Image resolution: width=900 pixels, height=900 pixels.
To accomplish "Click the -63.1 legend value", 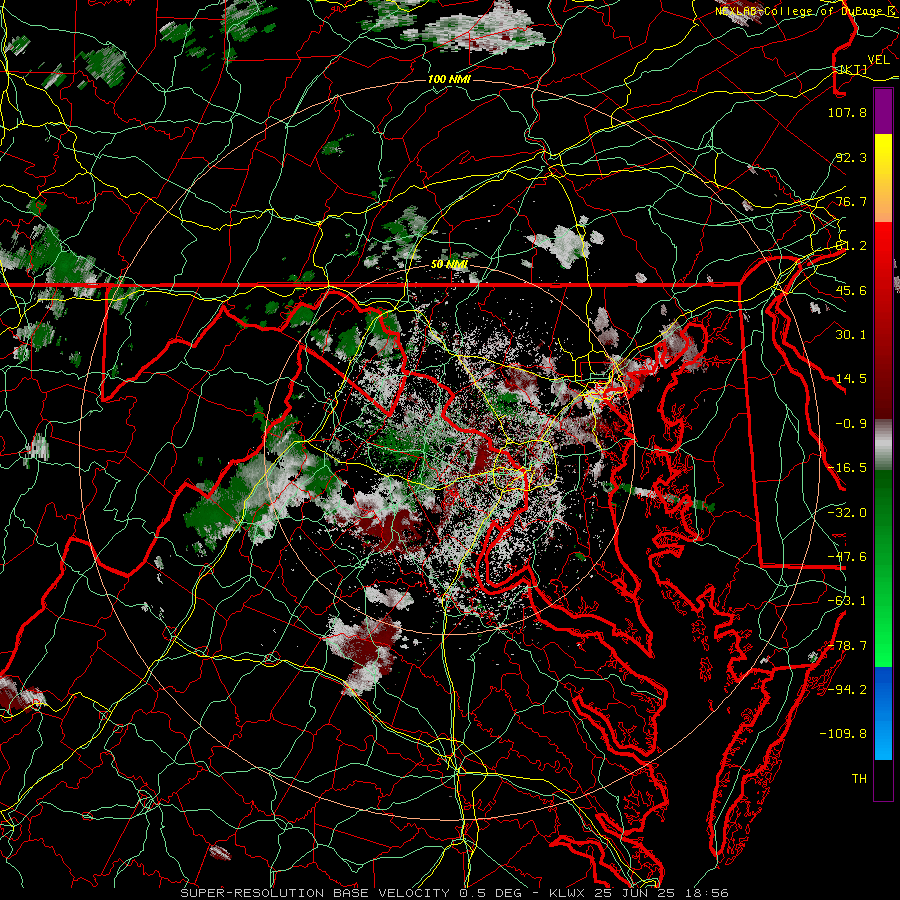I will (847, 601).
